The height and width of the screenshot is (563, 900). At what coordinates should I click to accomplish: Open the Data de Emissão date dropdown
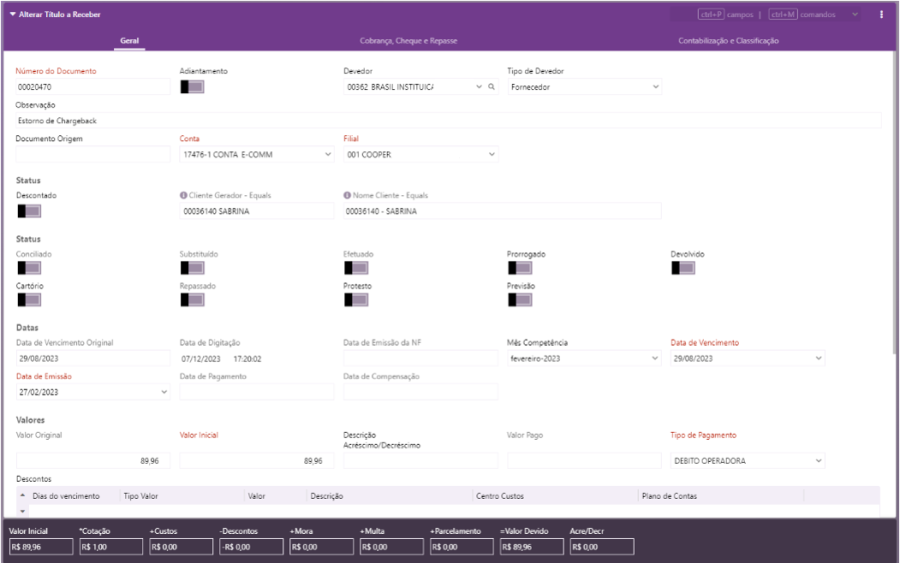click(x=164, y=392)
